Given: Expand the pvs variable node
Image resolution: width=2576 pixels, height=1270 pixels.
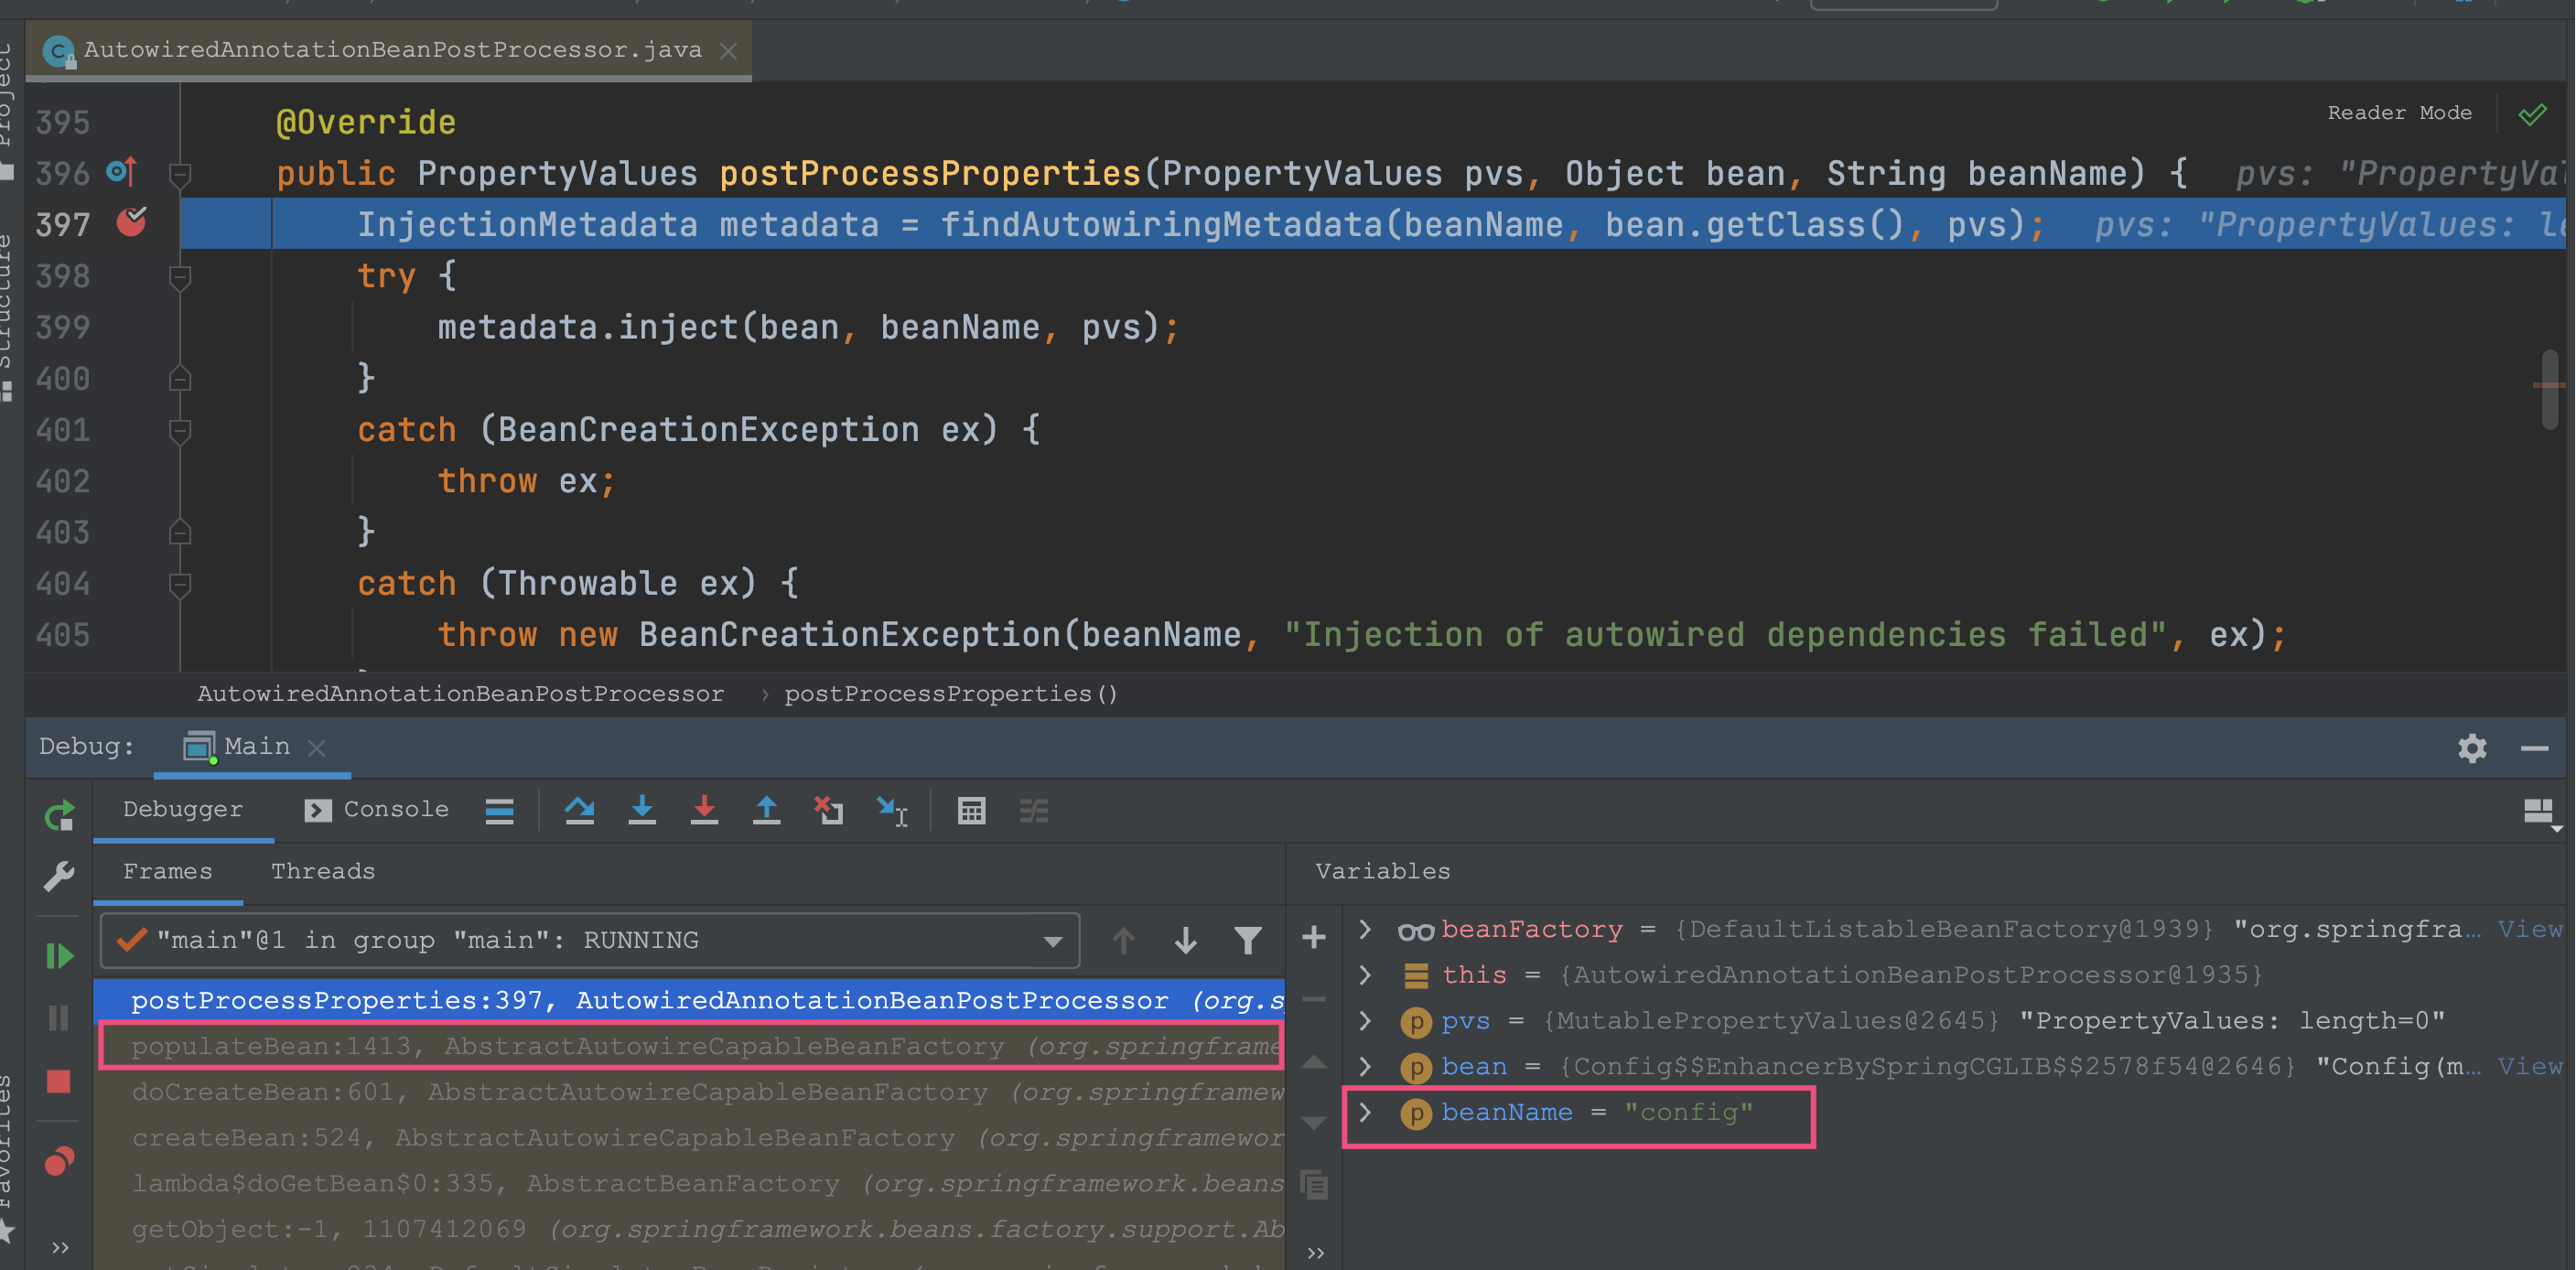Looking at the screenshot, I should tap(1365, 1020).
